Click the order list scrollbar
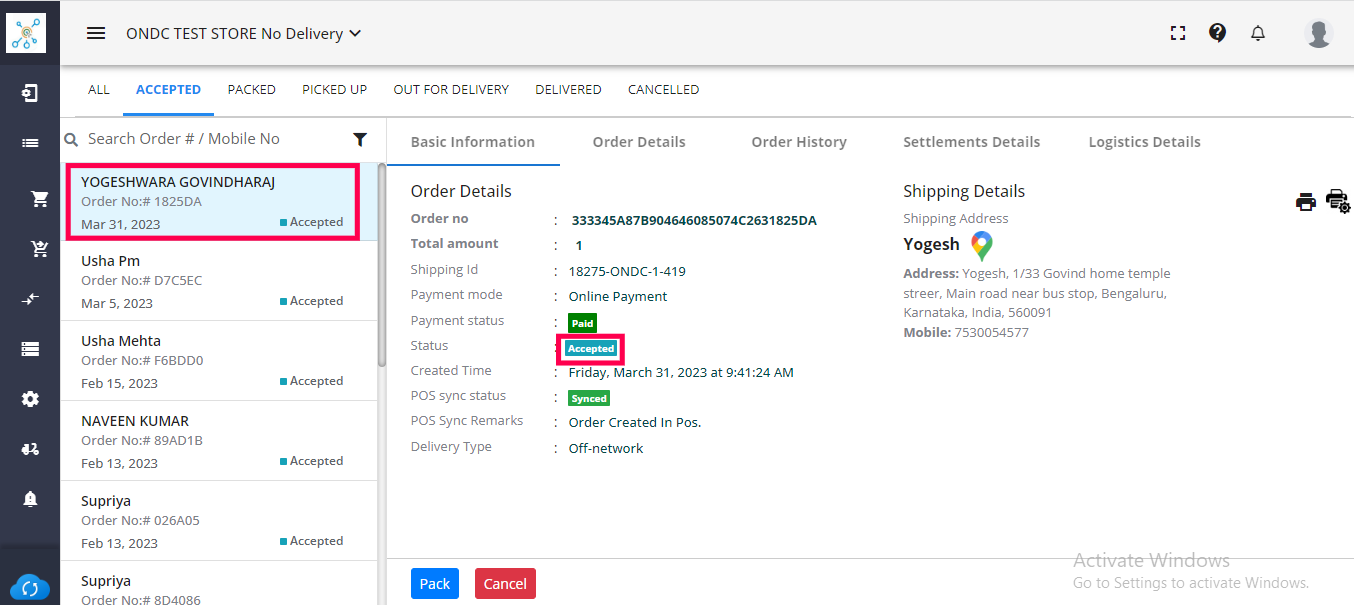Viewport: 1354px width, 605px height. [x=382, y=264]
